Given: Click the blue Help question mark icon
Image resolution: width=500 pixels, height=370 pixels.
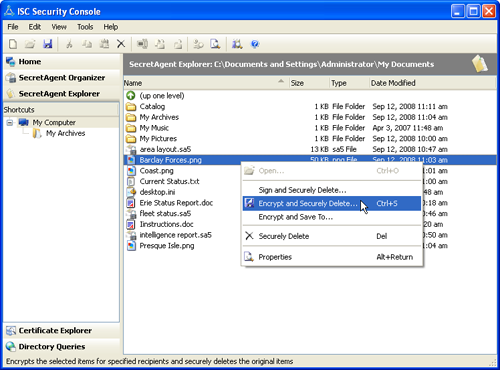Looking at the screenshot, I should 255,44.
